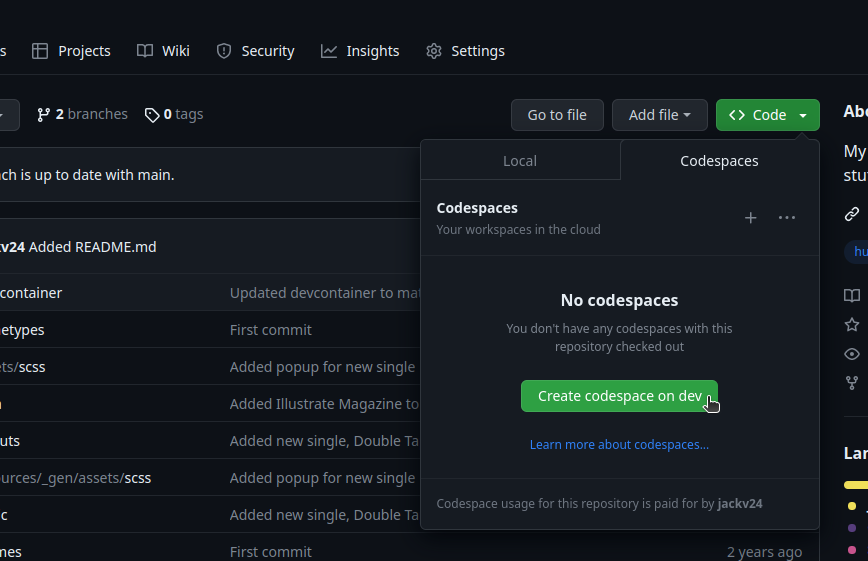This screenshot has height=561, width=868.
Task: Click the watchers eye icon in About sidebar
Action: (x=852, y=354)
